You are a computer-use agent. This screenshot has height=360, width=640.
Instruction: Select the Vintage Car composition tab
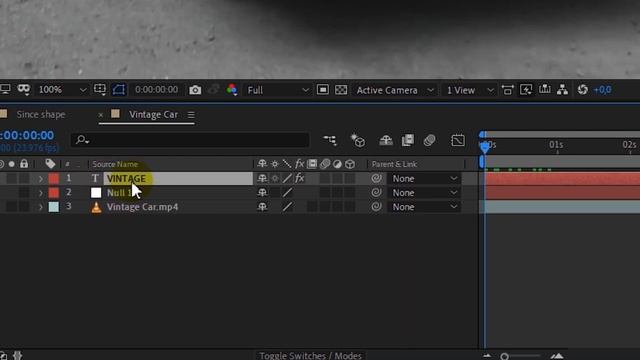(x=153, y=115)
